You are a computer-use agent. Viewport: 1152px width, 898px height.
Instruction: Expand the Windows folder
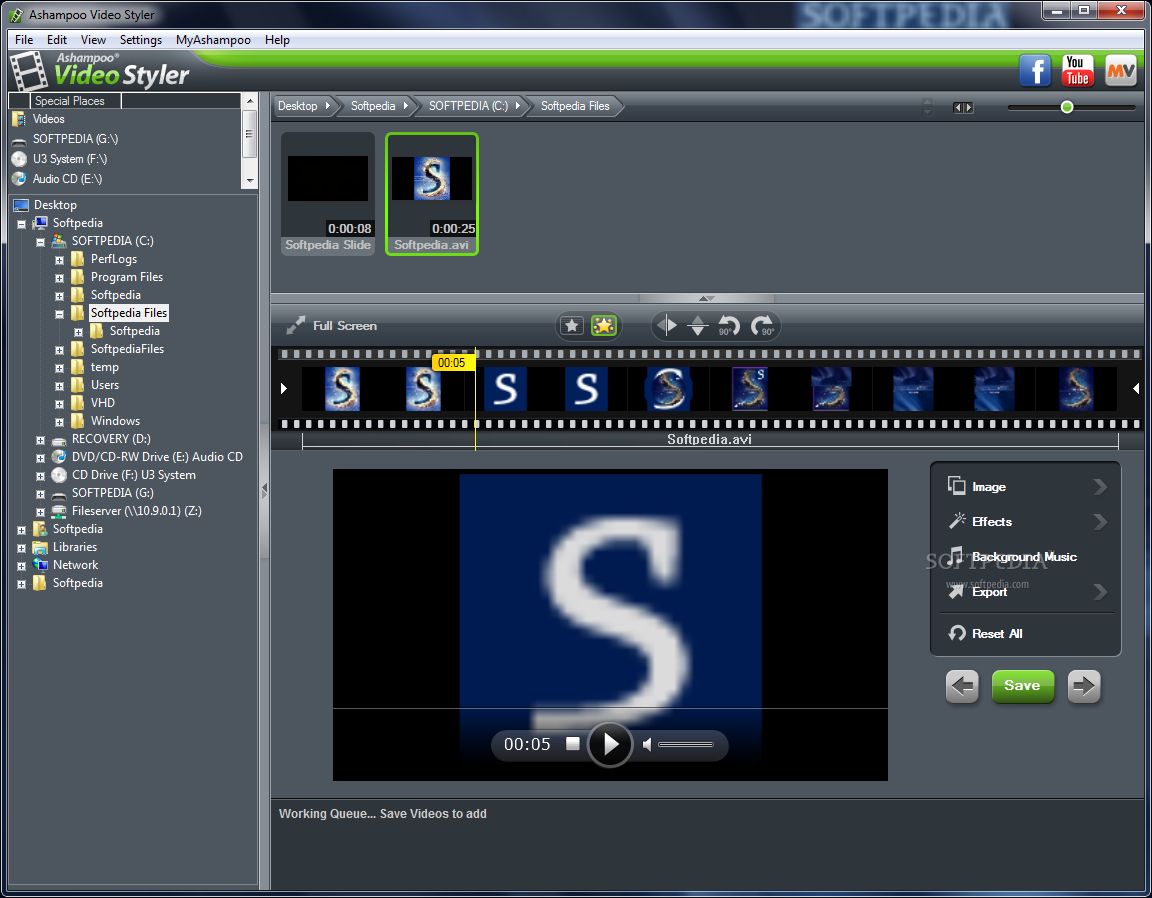60,422
